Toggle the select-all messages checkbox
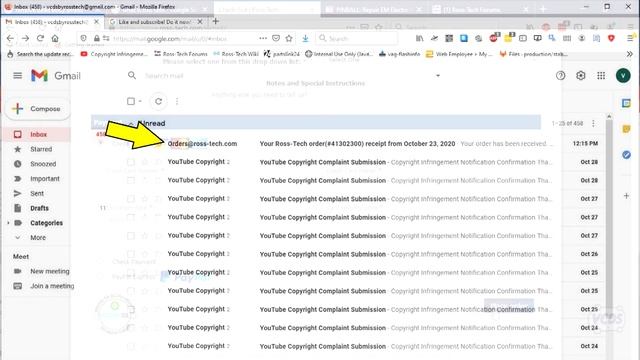640x360 pixels. [131, 101]
